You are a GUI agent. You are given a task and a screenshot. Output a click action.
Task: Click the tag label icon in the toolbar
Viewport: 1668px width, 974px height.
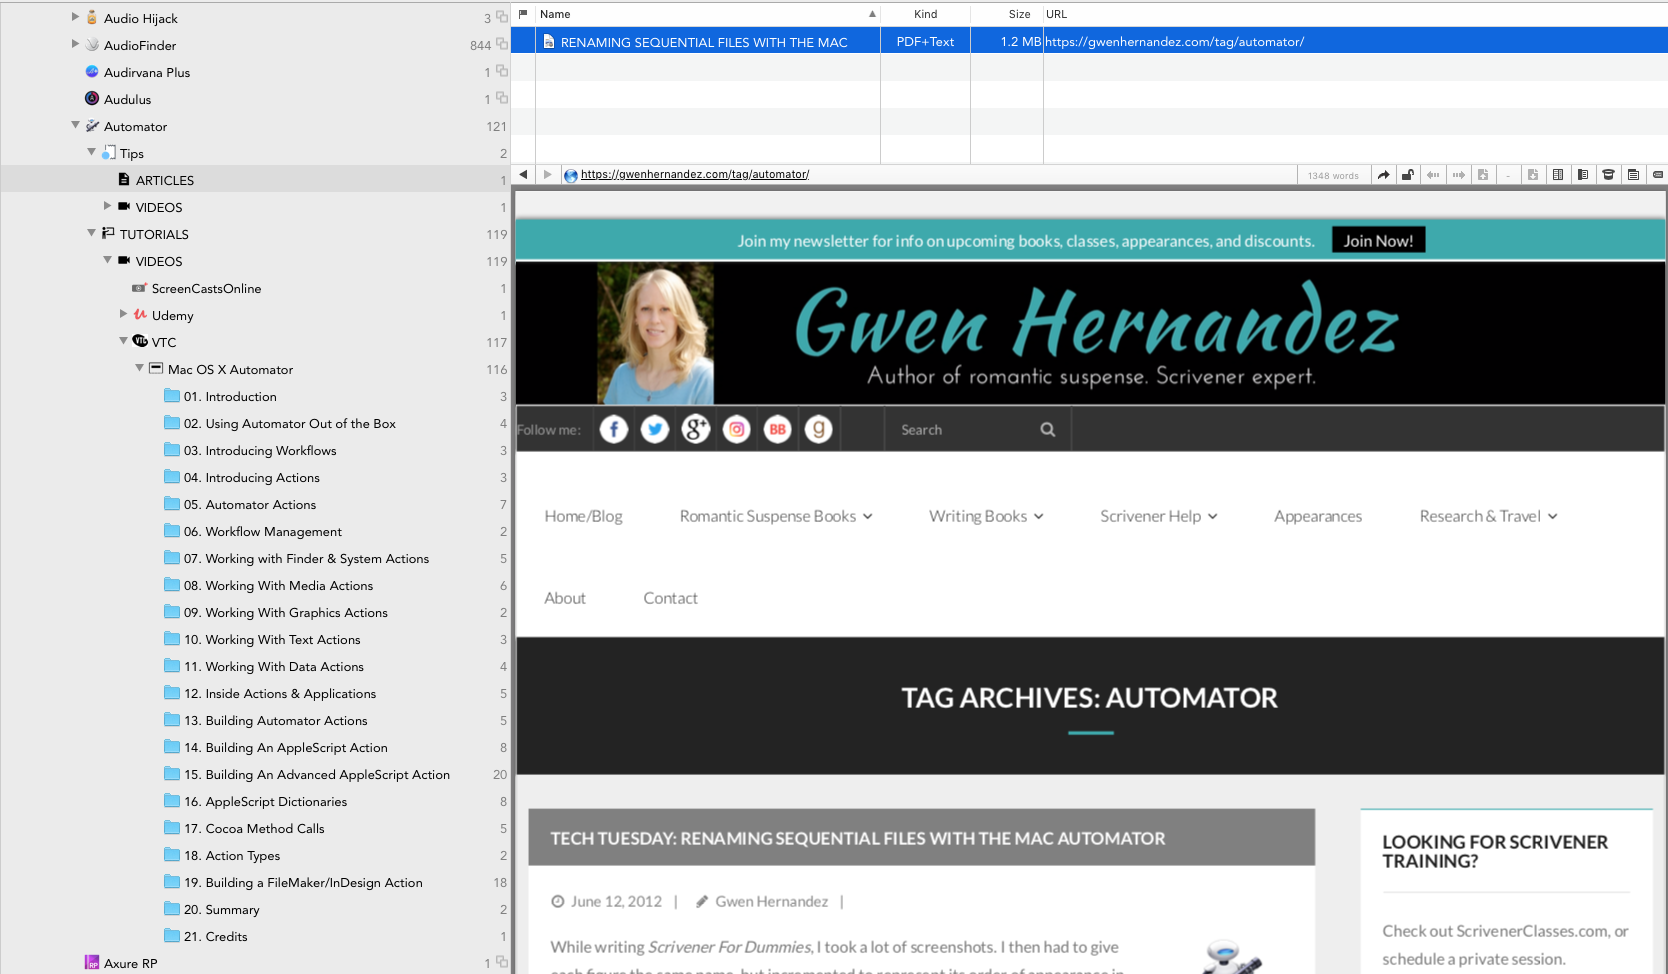point(1658,175)
